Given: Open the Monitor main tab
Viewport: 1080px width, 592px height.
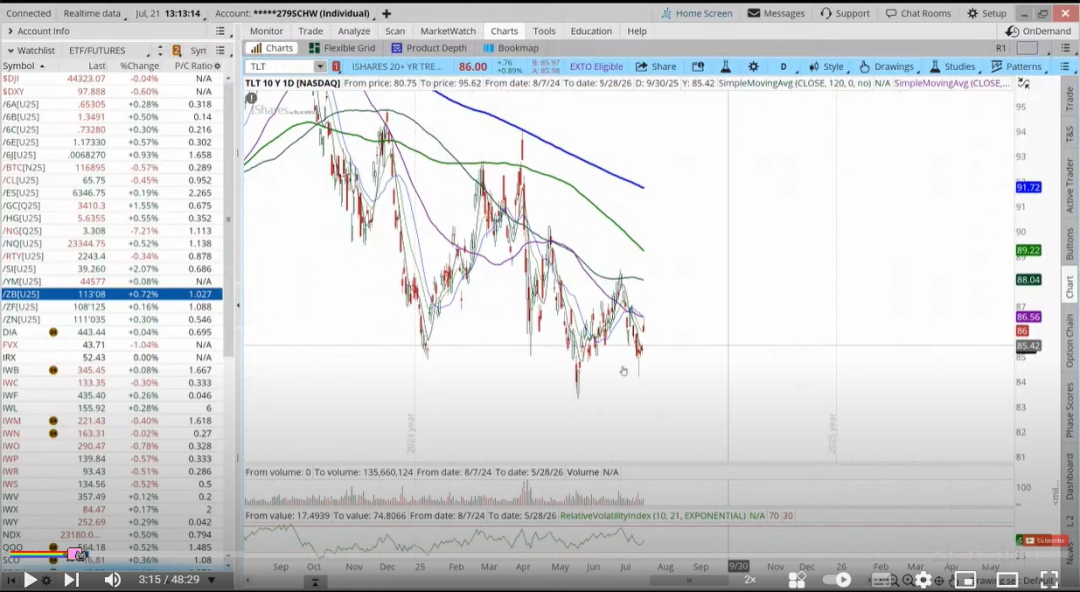Looking at the screenshot, I should [267, 31].
